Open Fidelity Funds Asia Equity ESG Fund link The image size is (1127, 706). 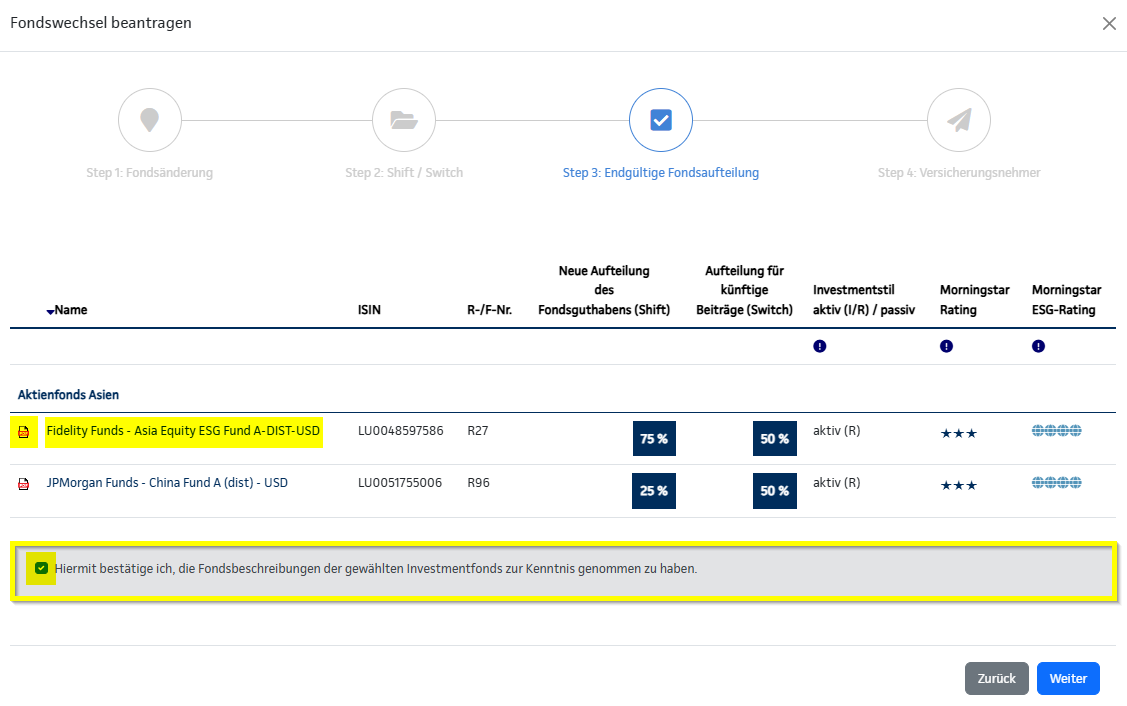(183, 431)
